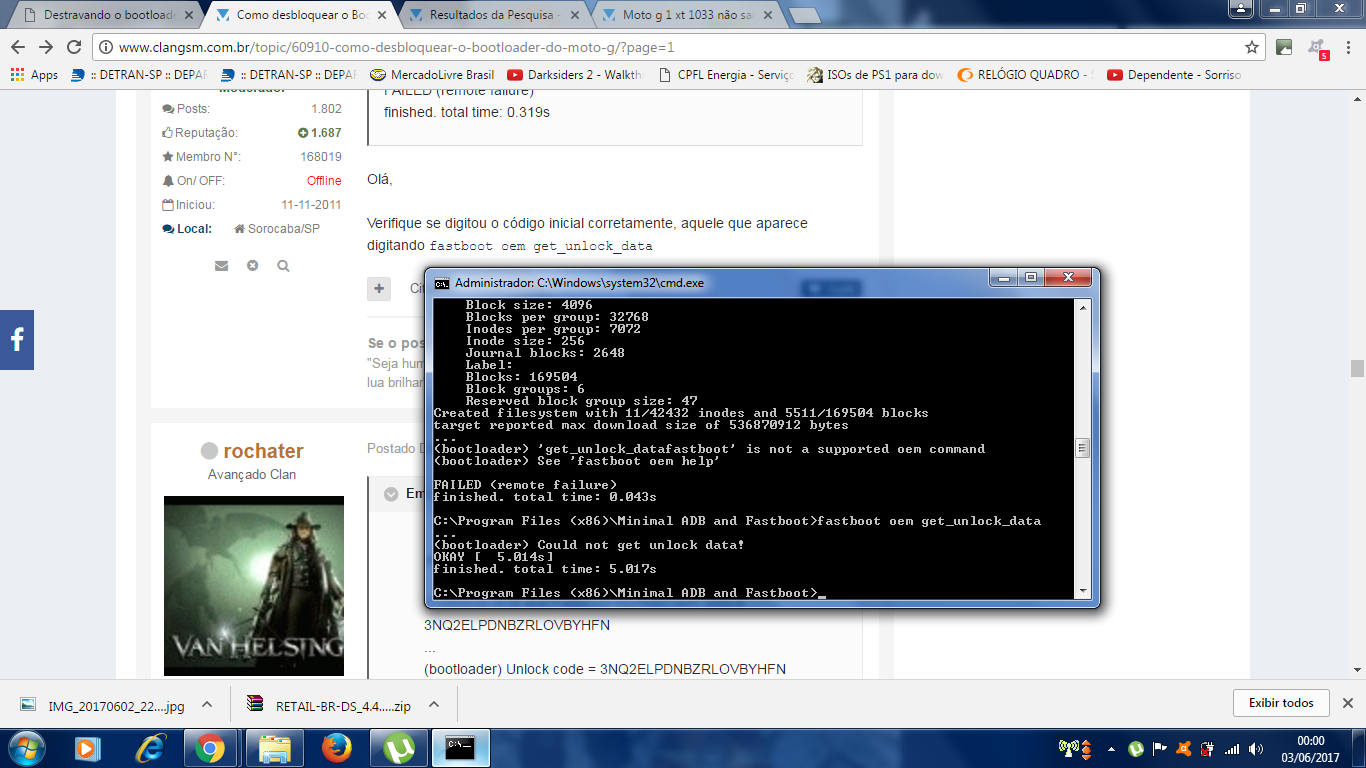This screenshot has width=1366, height=768.
Task: Open Darksiders 2 Walkthrough bookmark
Action: coord(576,75)
